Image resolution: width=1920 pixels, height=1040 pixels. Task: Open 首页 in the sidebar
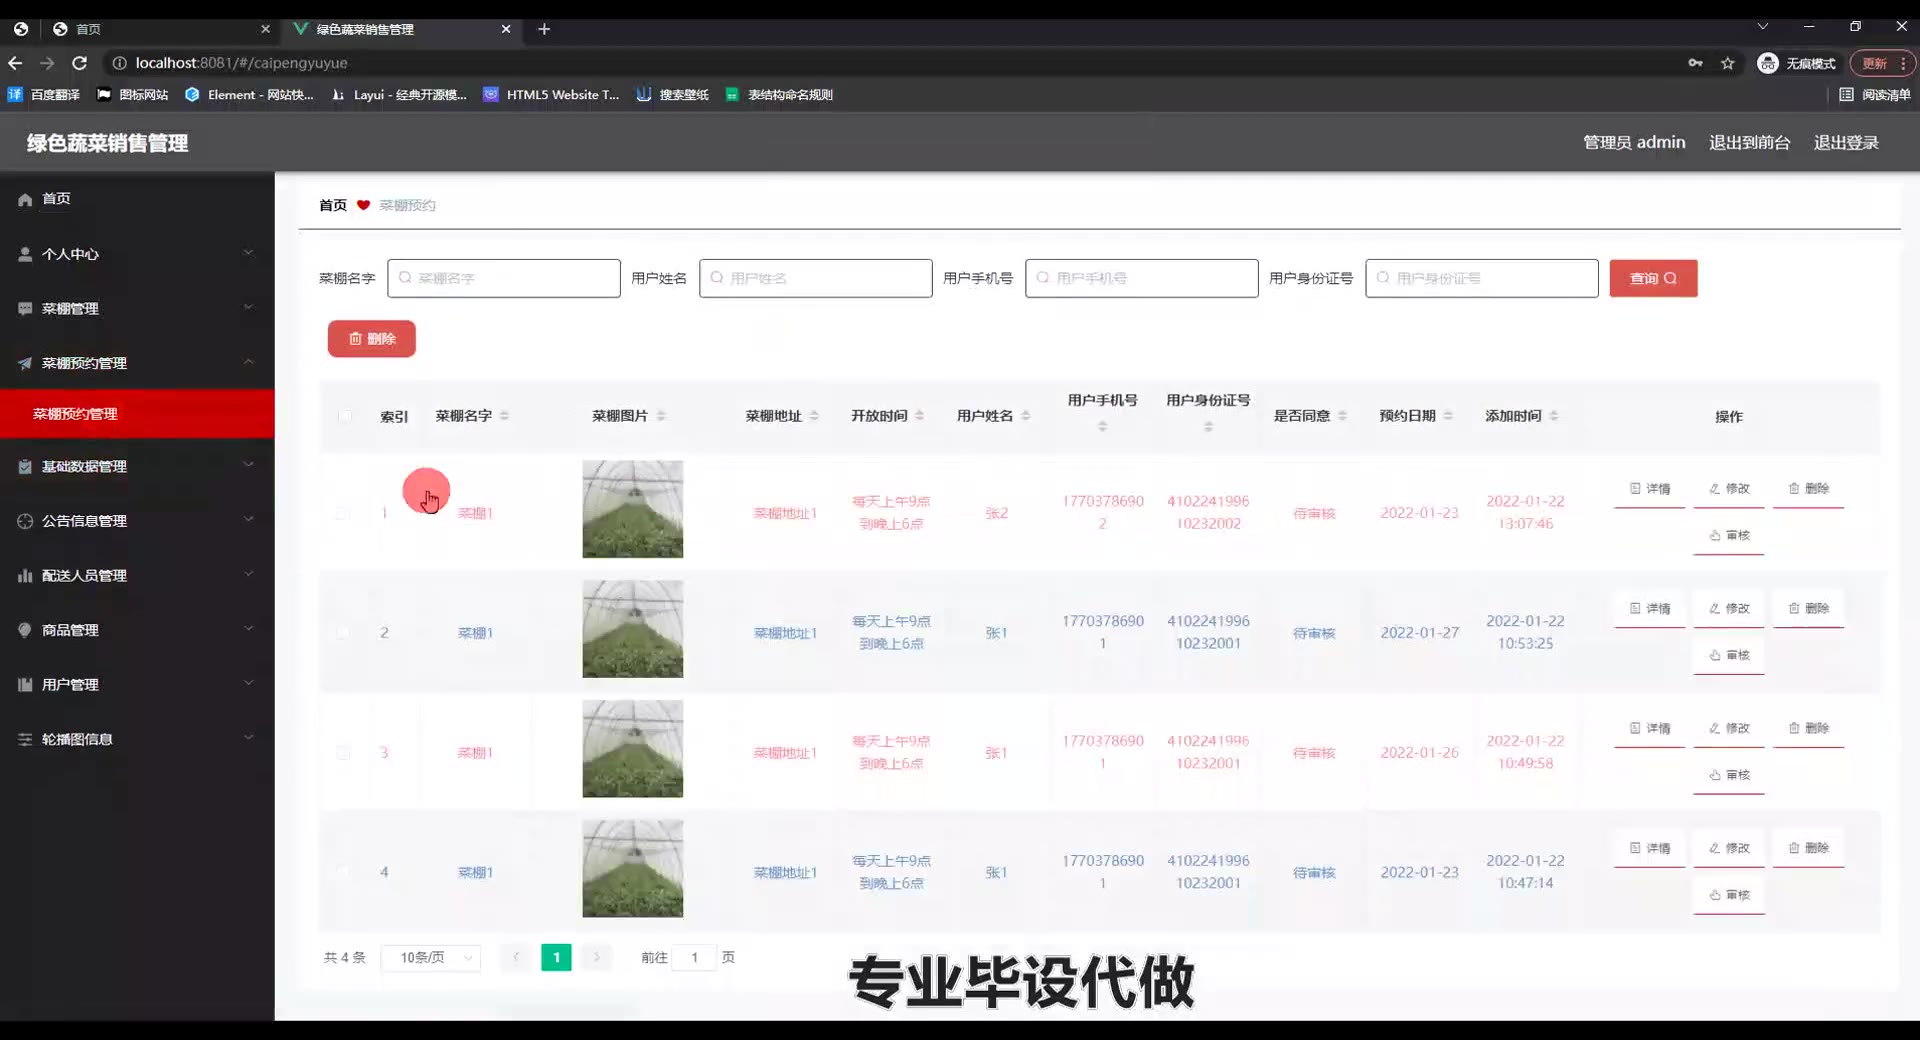coord(137,199)
